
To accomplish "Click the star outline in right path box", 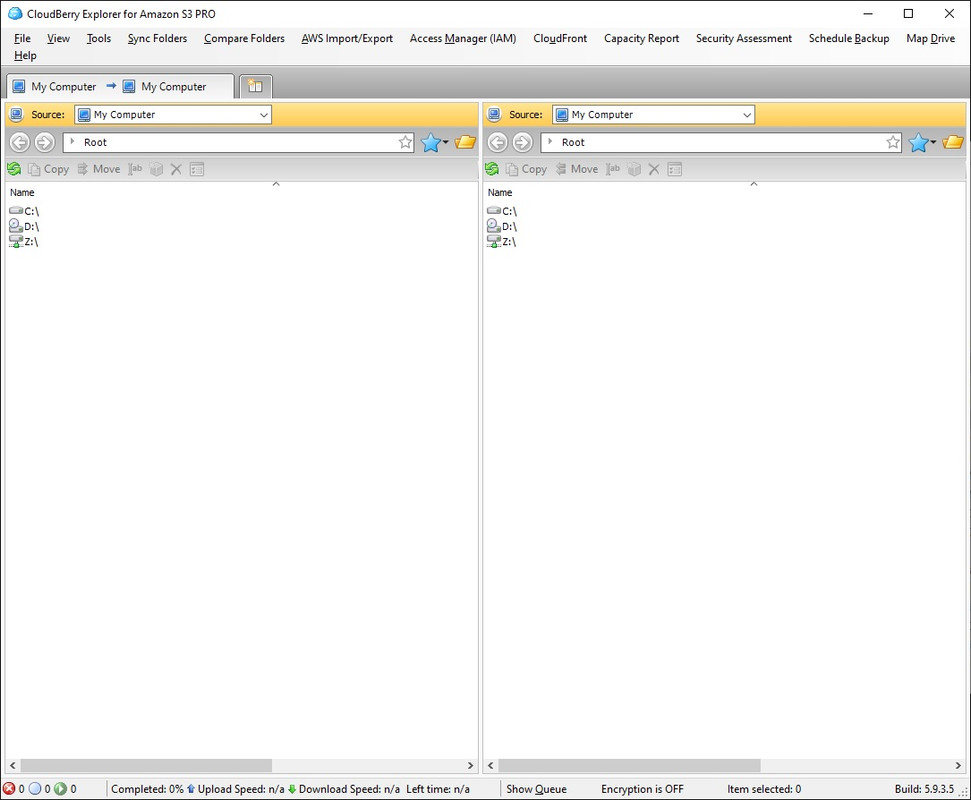I will coord(893,142).
